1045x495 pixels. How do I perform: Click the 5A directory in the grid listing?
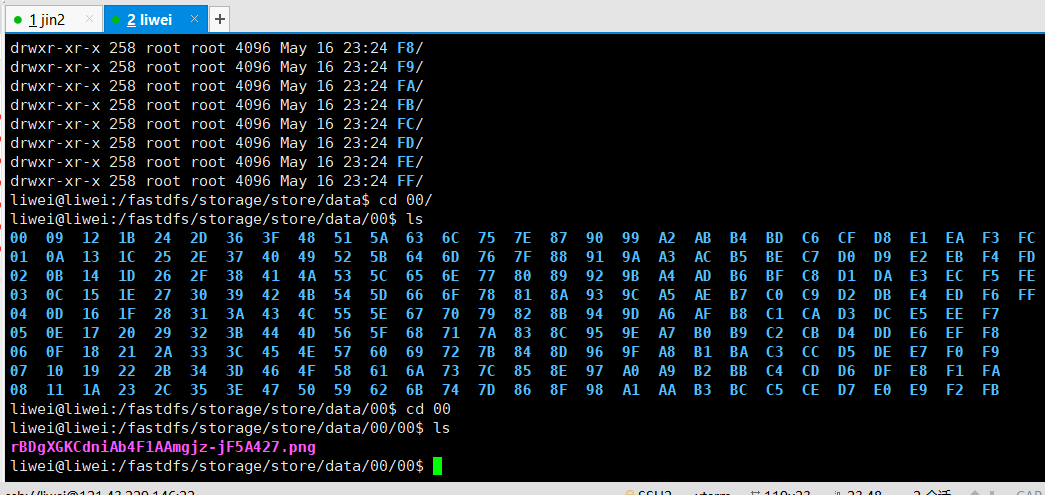(x=379, y=238)
